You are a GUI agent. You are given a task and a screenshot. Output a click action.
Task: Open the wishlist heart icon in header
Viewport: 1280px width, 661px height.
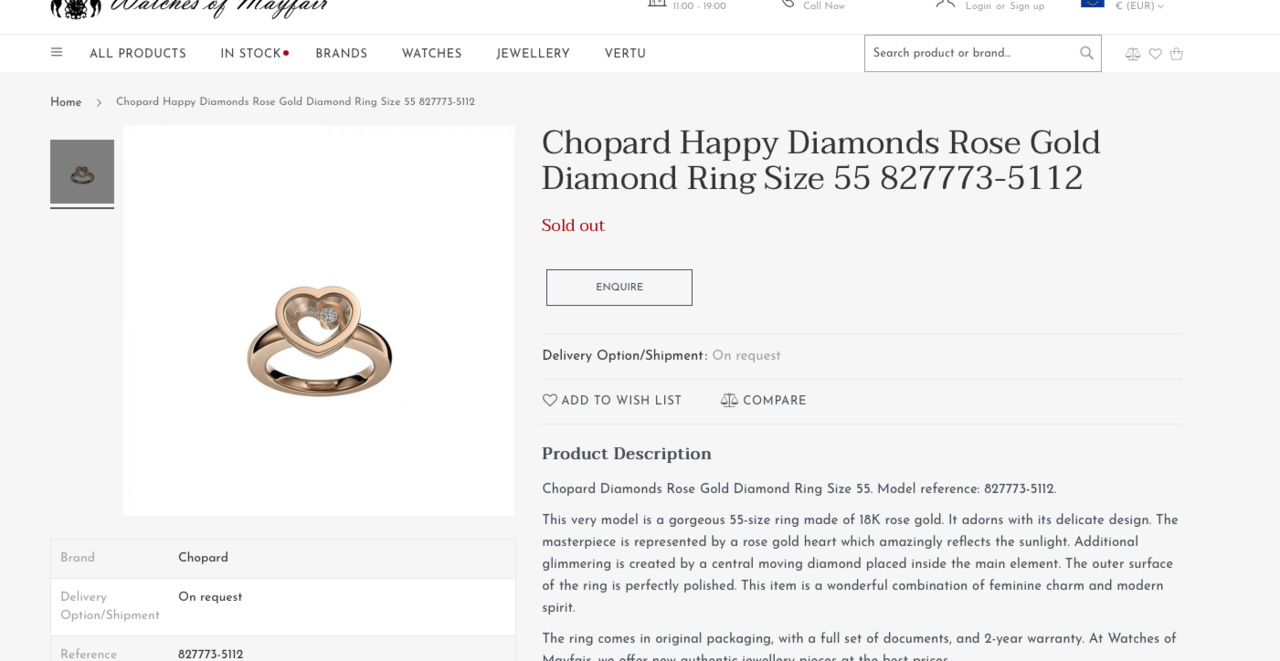click(1155, 54)
